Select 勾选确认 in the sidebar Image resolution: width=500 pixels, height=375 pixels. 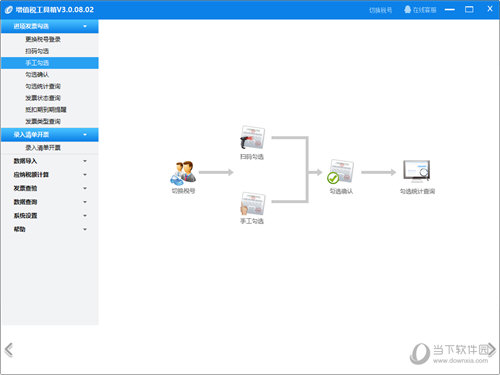pos(37,75)
